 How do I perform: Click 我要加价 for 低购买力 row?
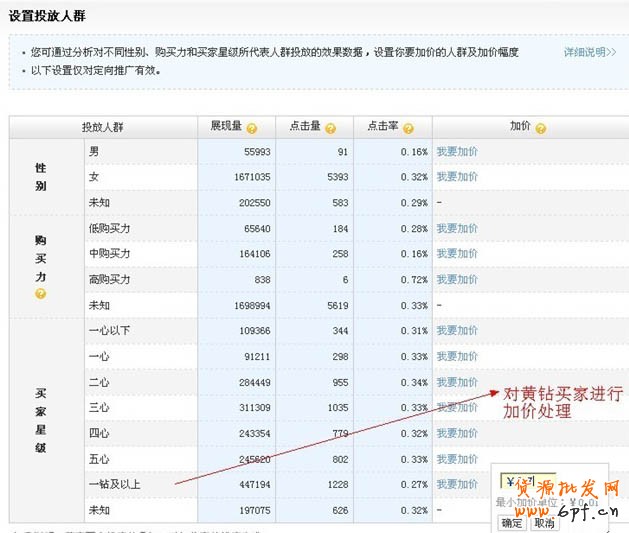[457, 229]
